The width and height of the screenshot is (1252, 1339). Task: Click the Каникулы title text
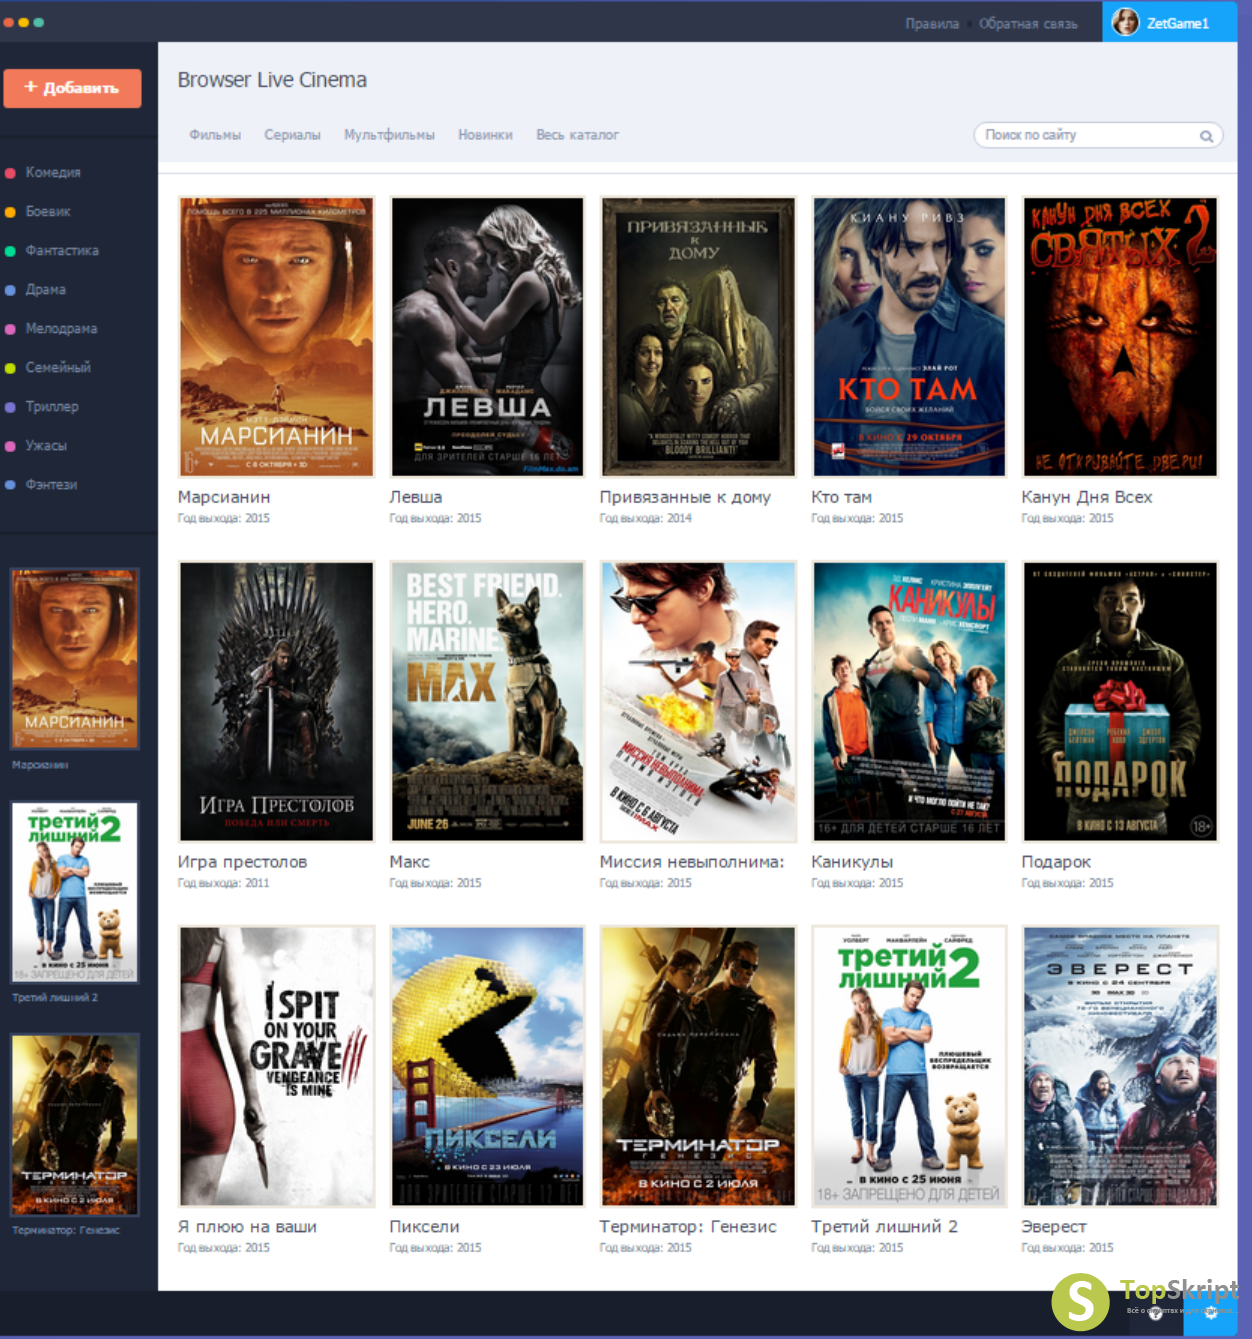coord(852,862)
